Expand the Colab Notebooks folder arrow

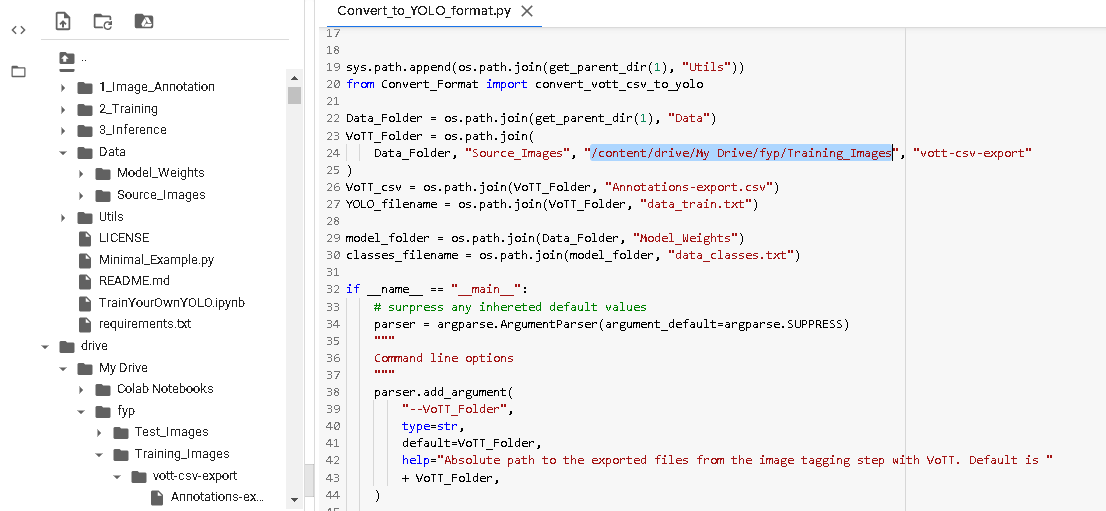click(81, 390)
